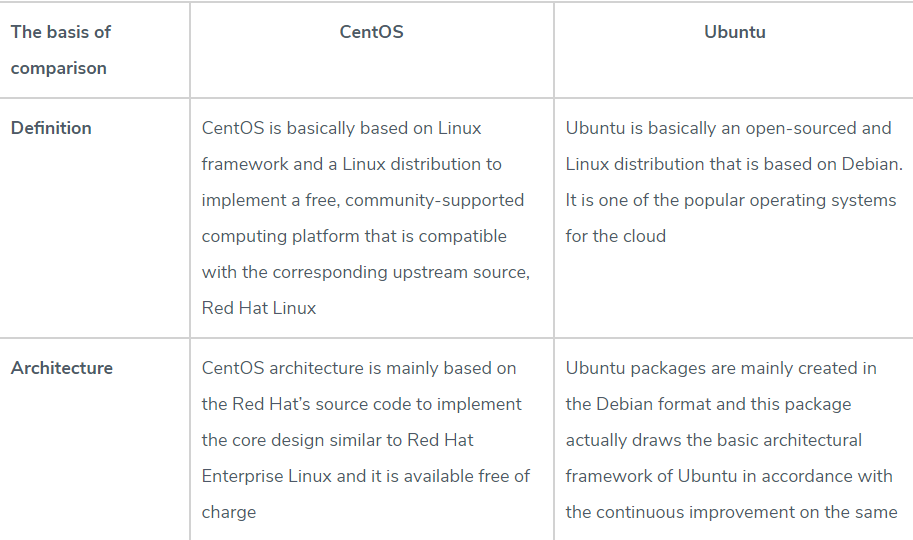
Task: Click 'Ubuntu packages are mainly created in' line
Action: [721, 368]
